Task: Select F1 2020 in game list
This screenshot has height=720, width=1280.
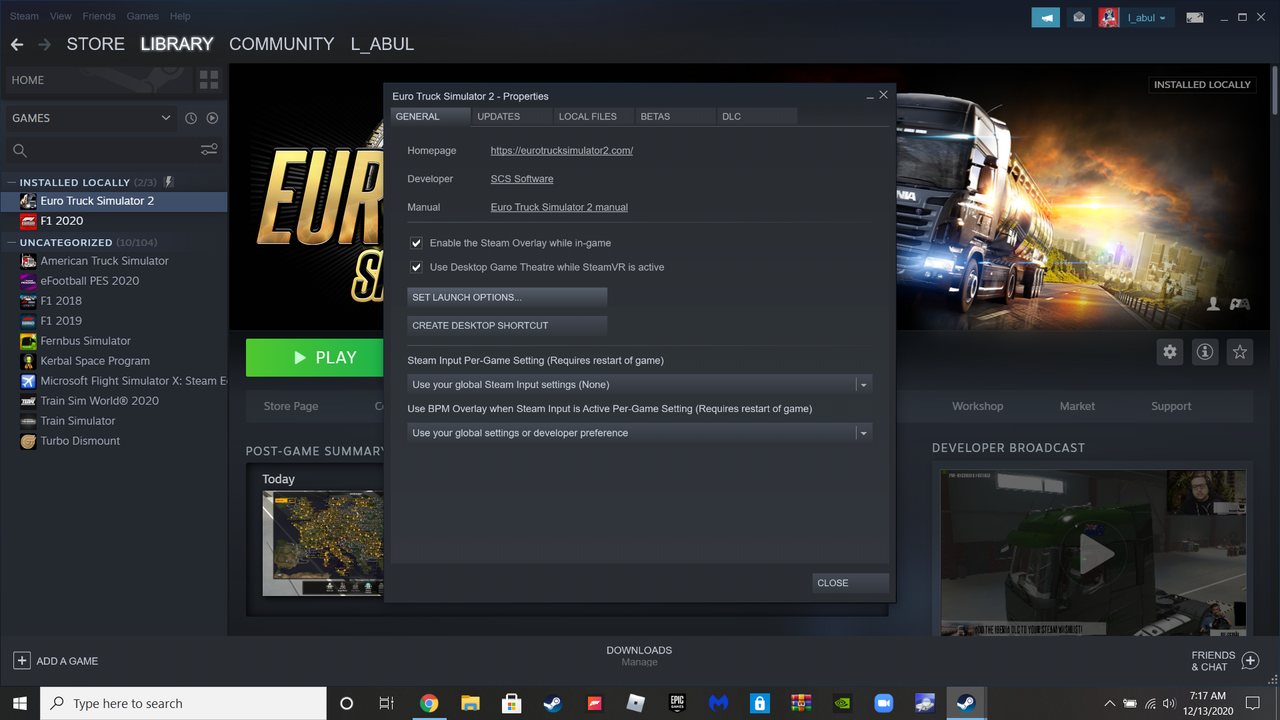Action: [61, 221]
